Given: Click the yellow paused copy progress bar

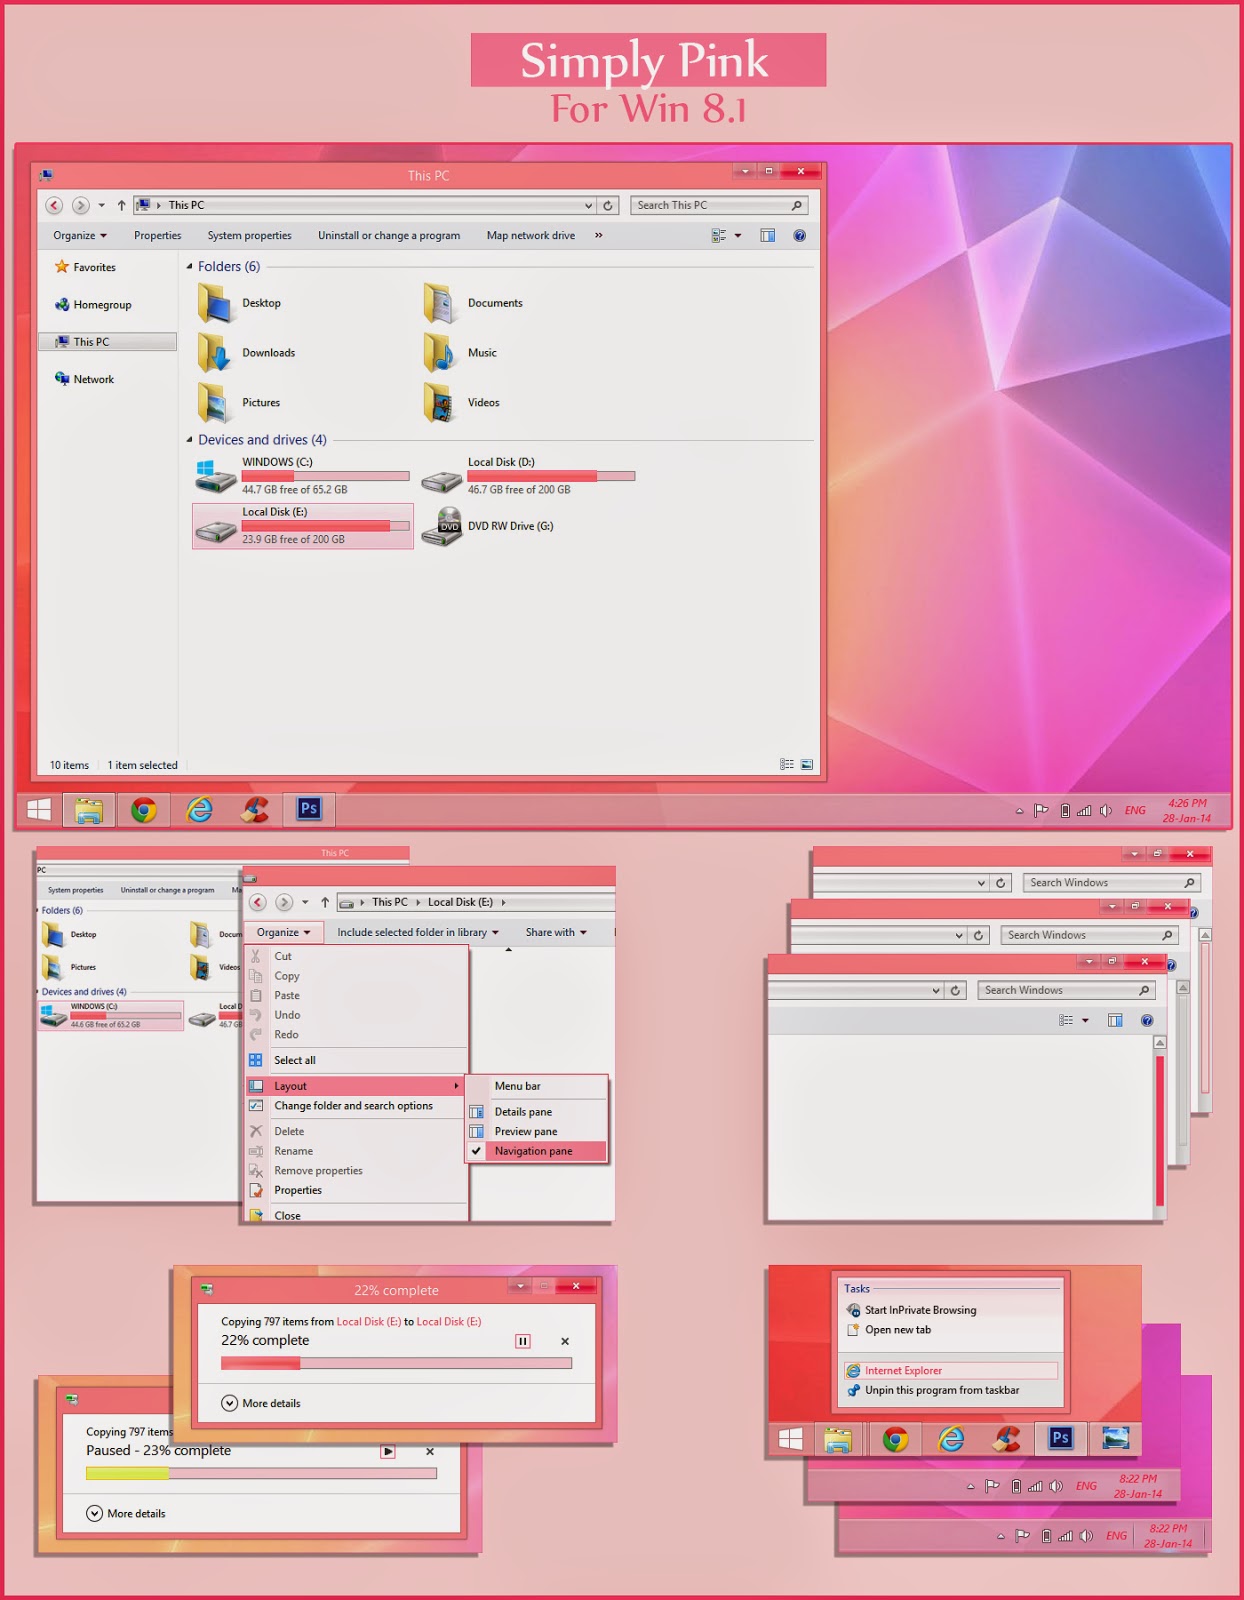Looking at the screenshot, I should click(x=262, y=1473).
